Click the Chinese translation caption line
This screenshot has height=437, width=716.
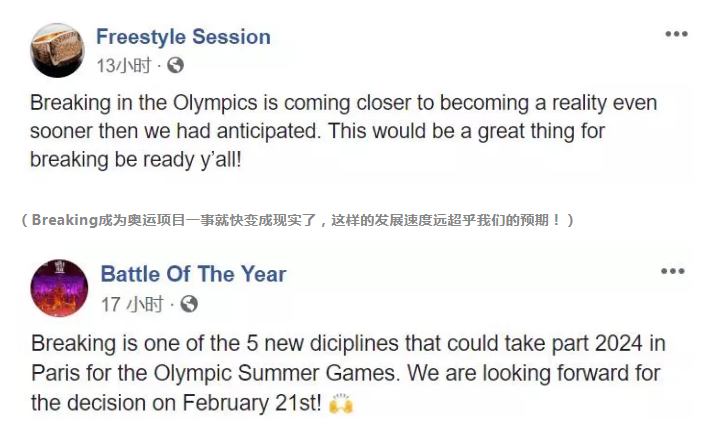[x=297, y=221]
